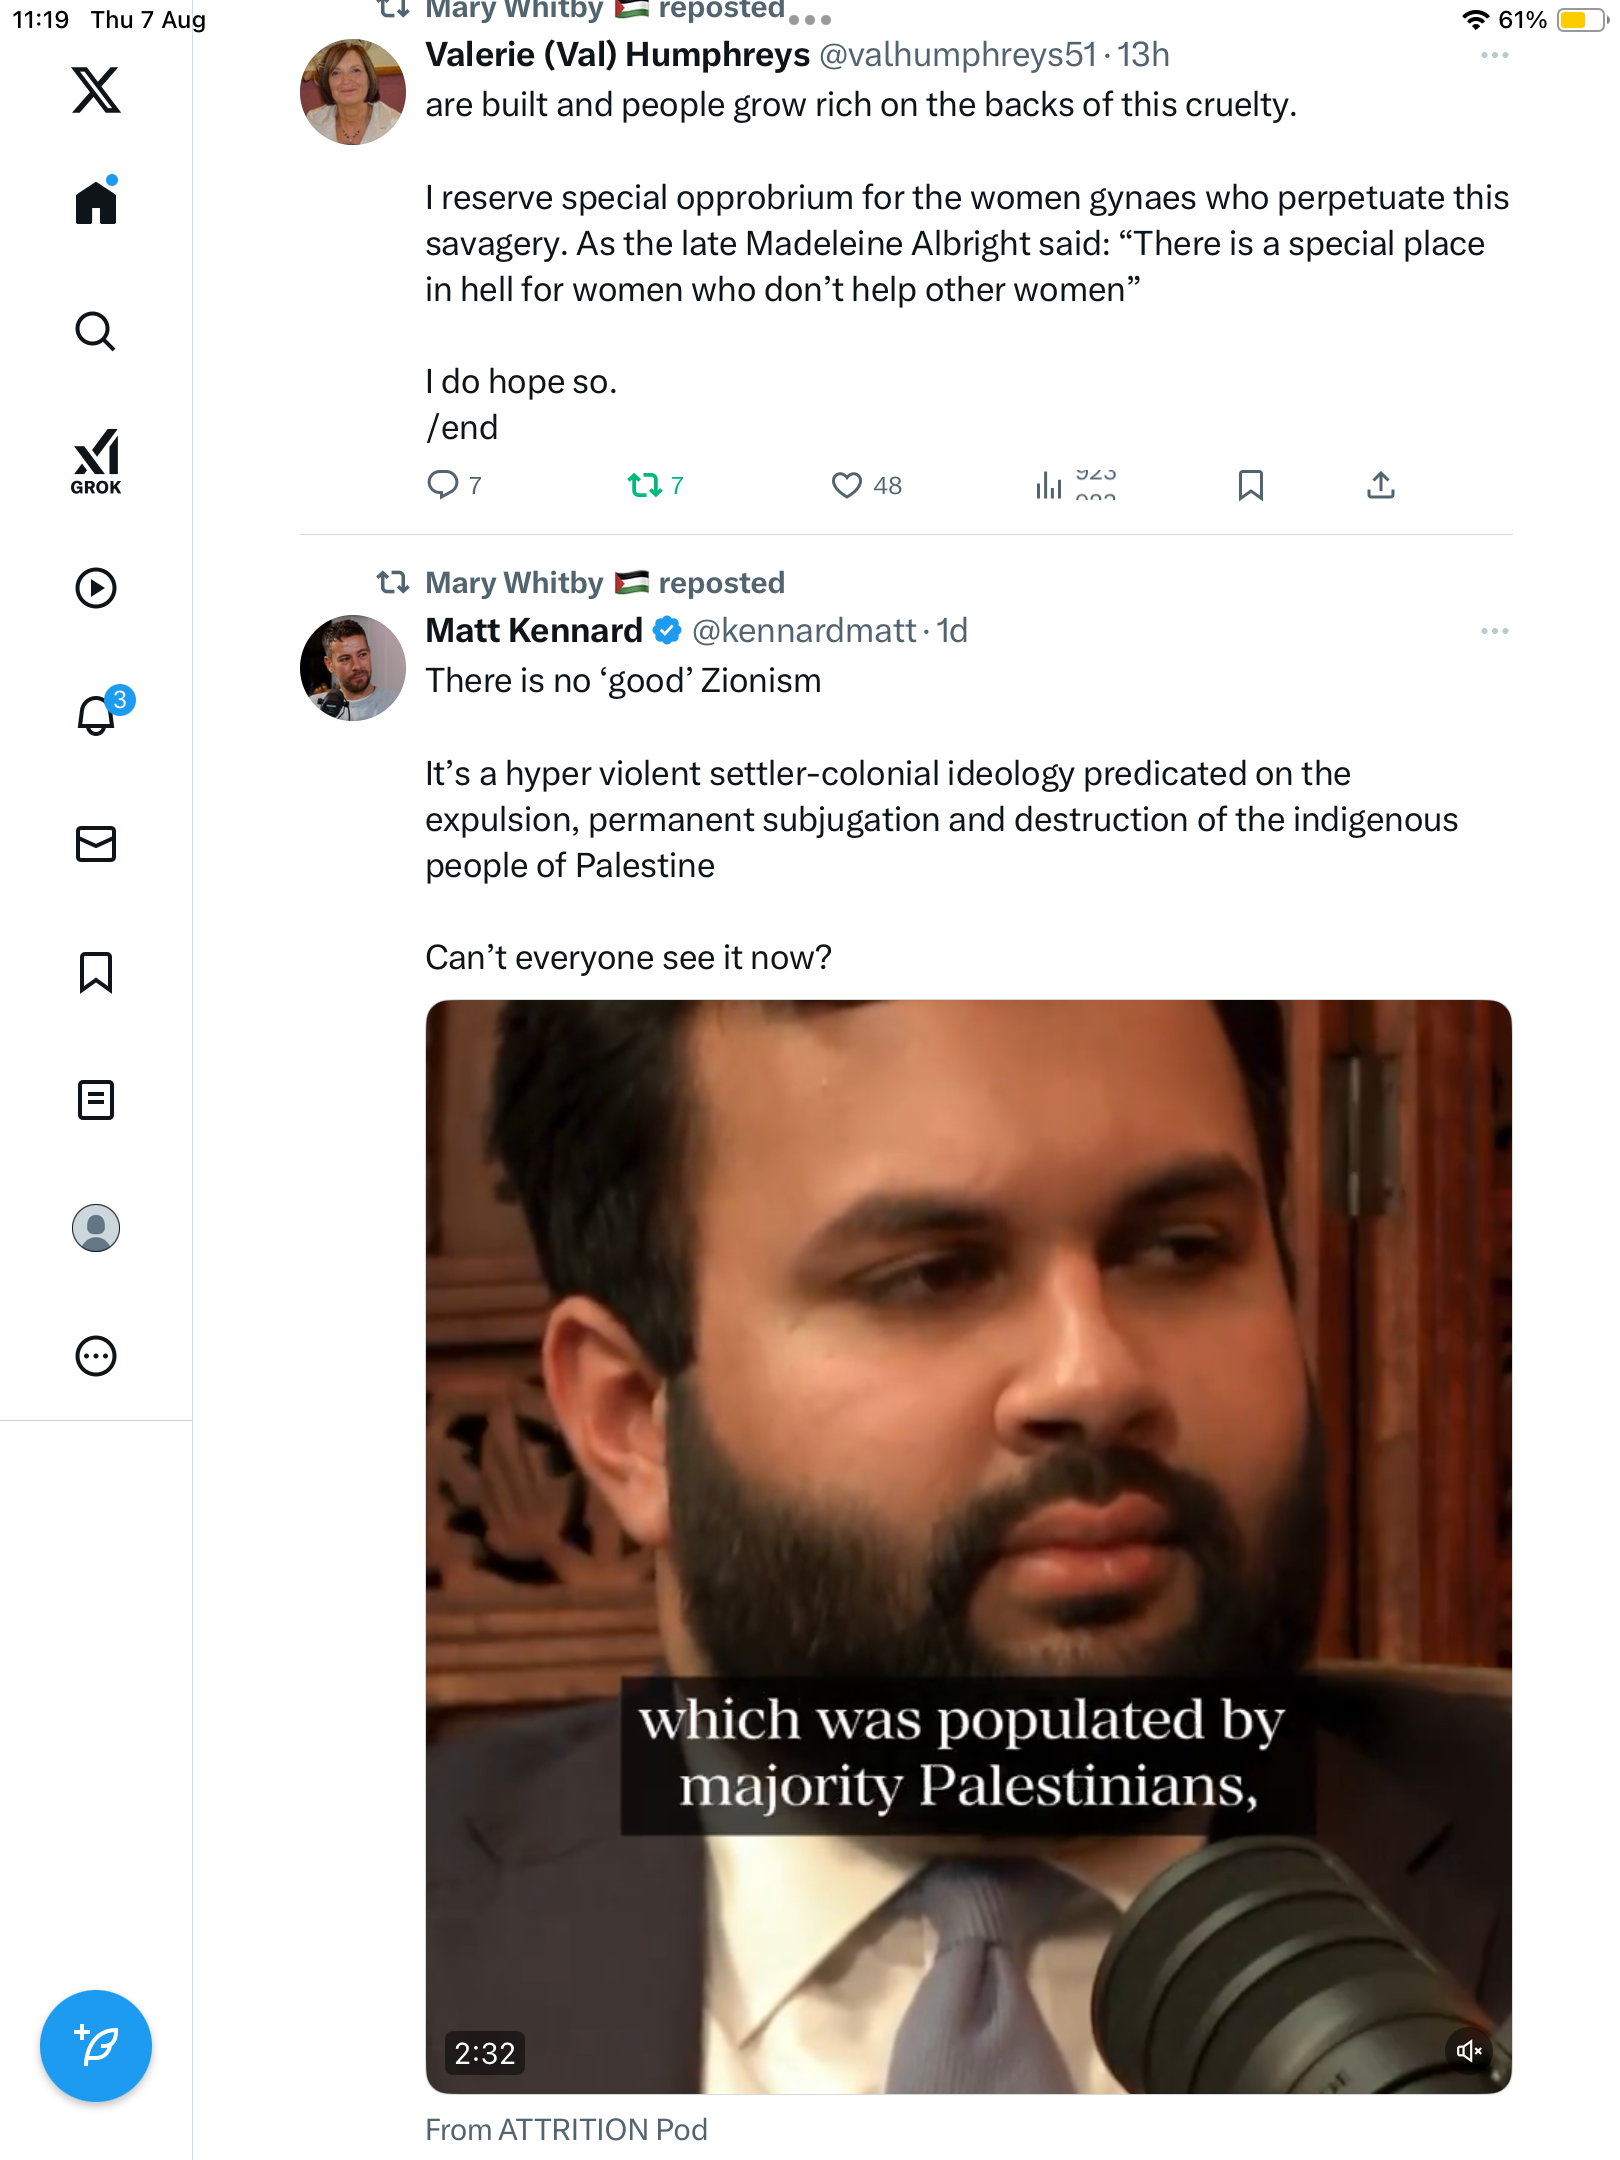Open the Bookmarks section in sidebar
The image size is (1620, 2160).
click(96, 972)
